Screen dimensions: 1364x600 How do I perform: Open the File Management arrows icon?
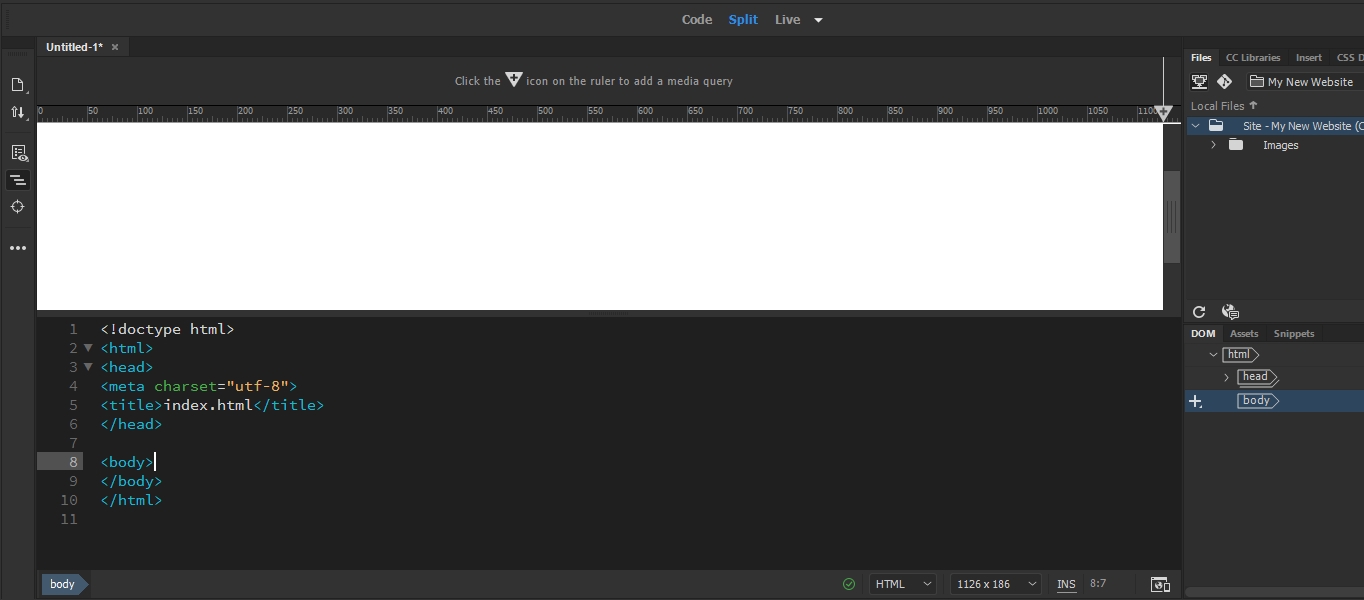click(x=18, y=112)
